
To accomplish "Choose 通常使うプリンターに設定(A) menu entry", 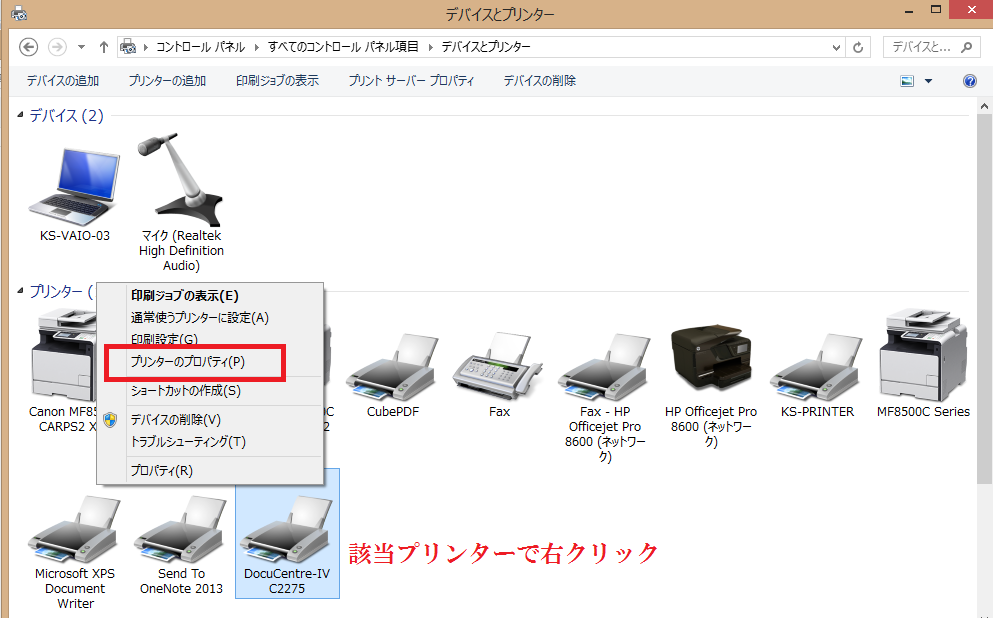I will [200, 317].
